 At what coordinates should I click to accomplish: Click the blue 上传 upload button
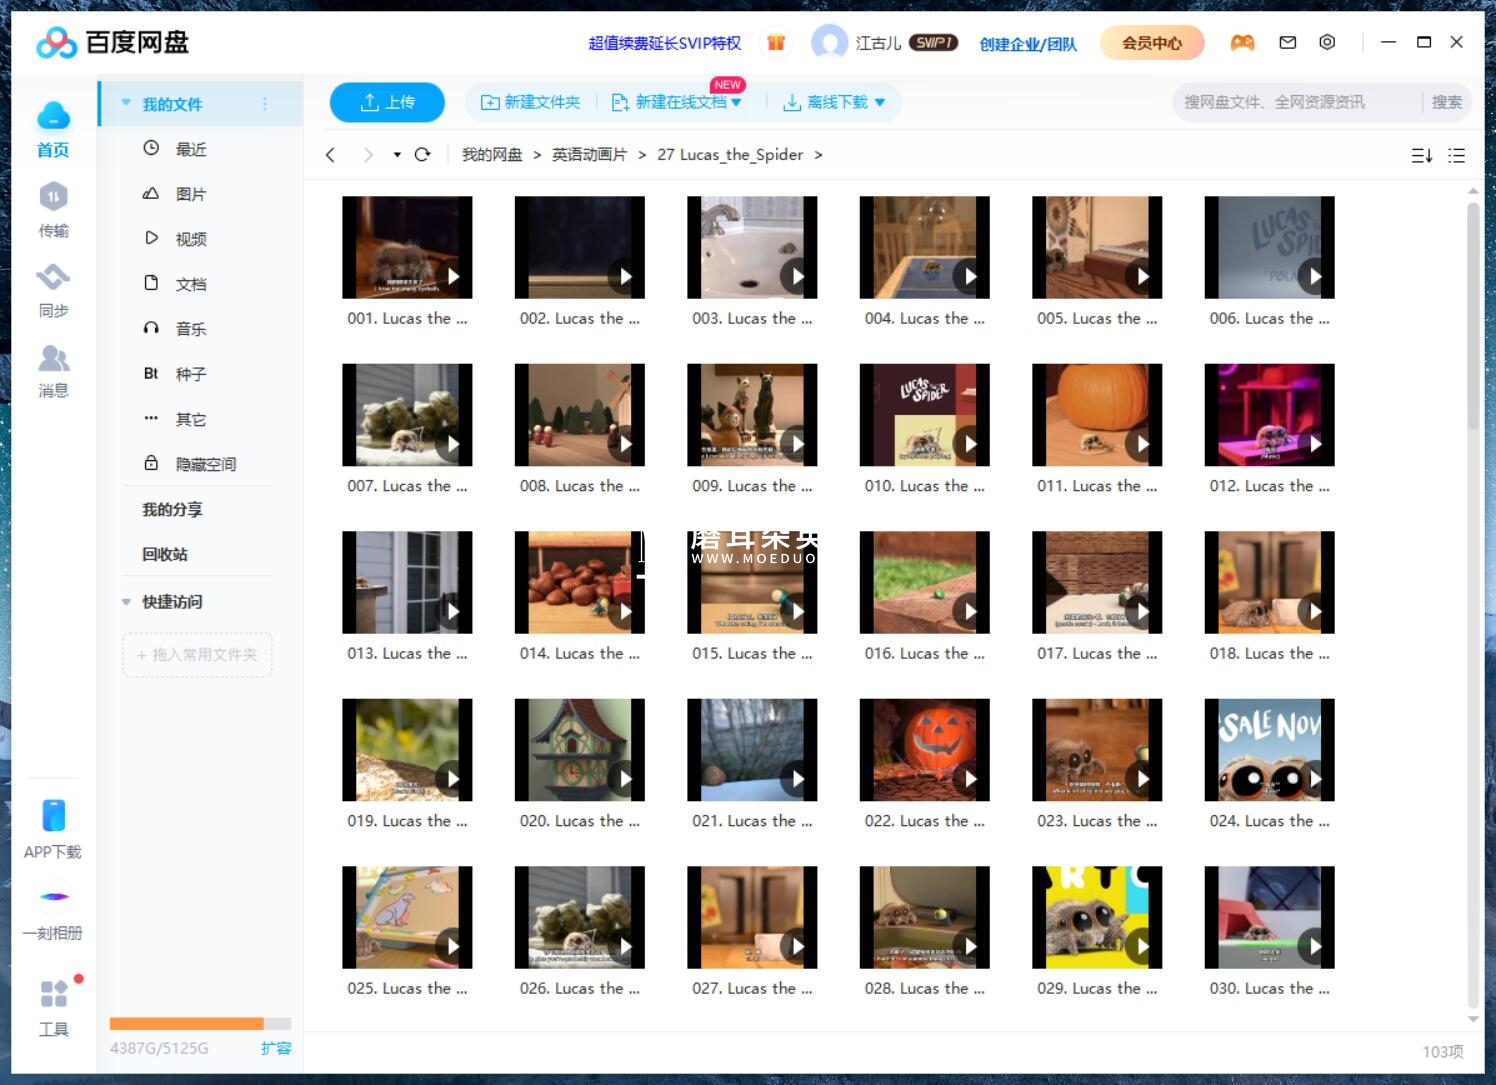click(x=387, y=102)
